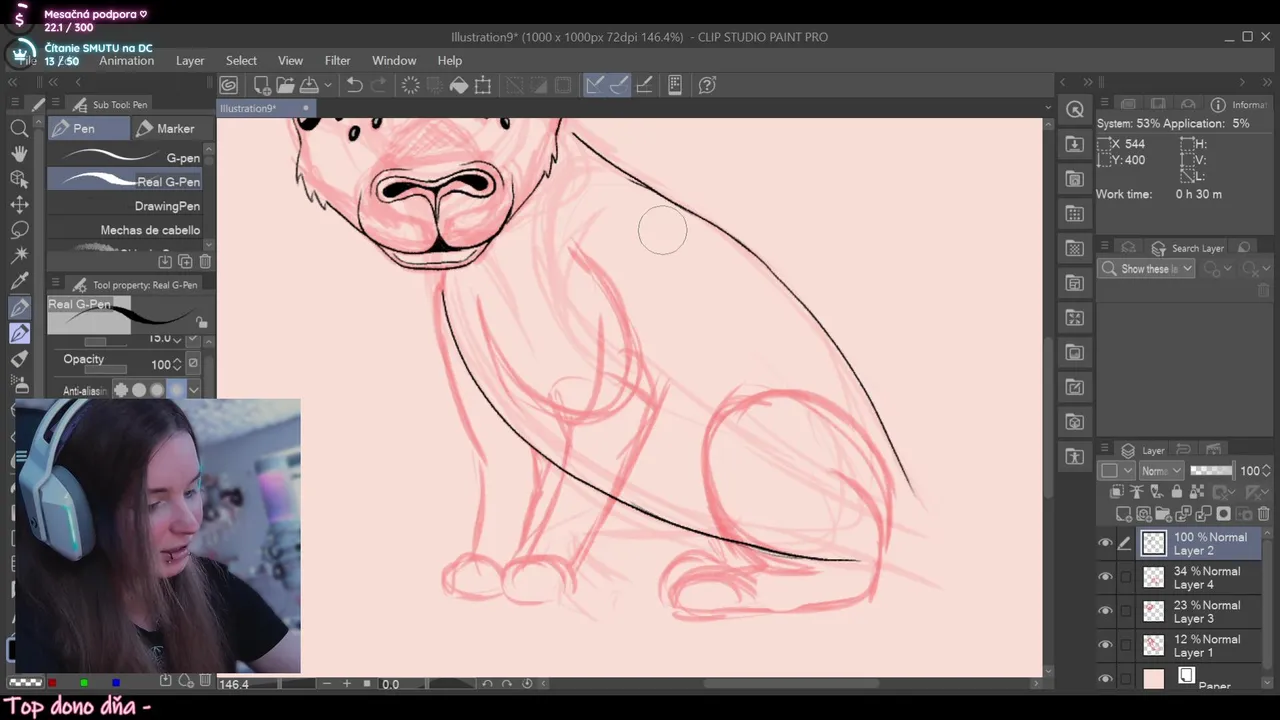Duplicate the sub tool icon
The image size is (1280, 720).
185,261
